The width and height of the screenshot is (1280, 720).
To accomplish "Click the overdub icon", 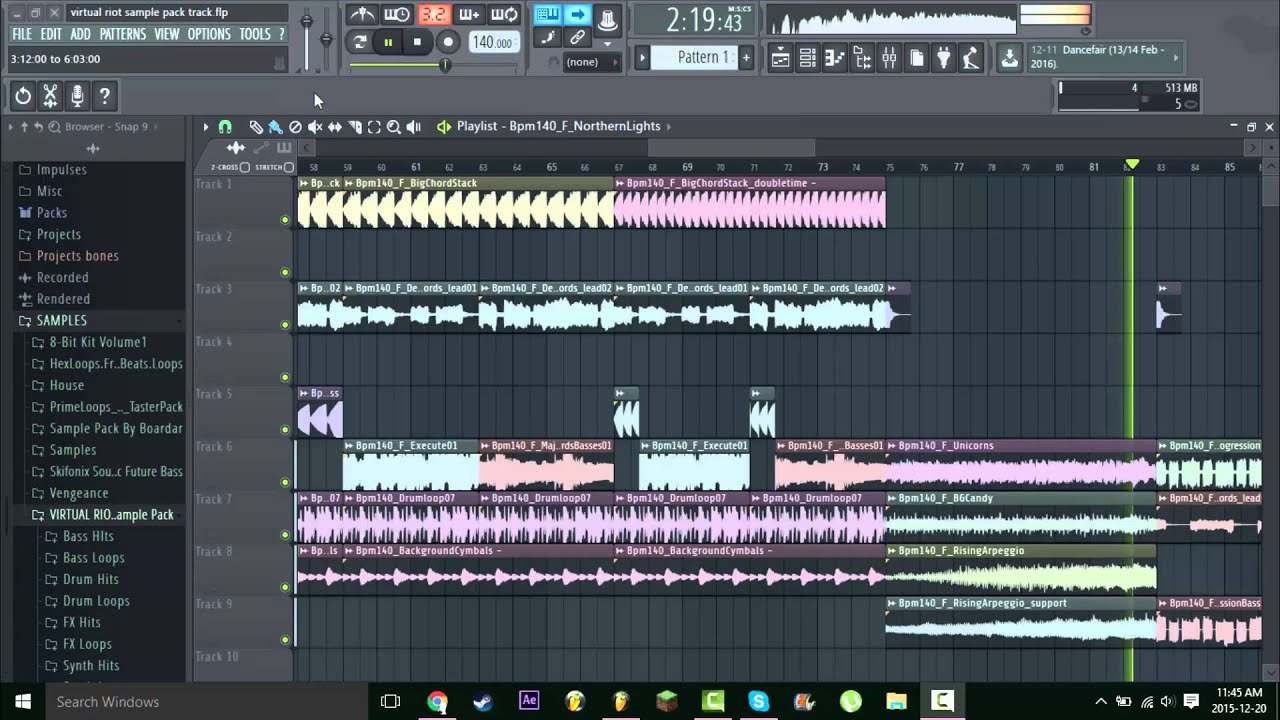I will click(x=468, y=14).
